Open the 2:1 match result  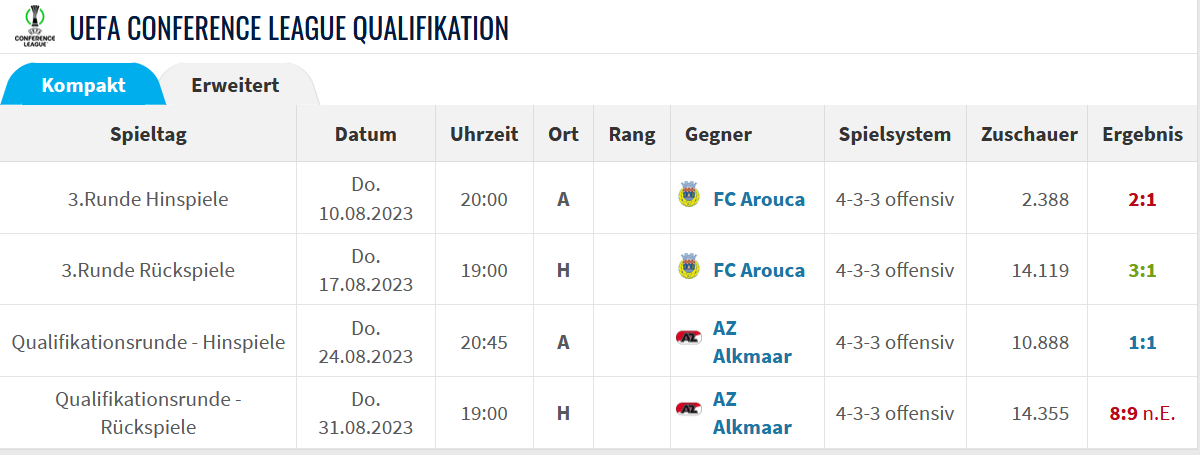point(1142,199)
